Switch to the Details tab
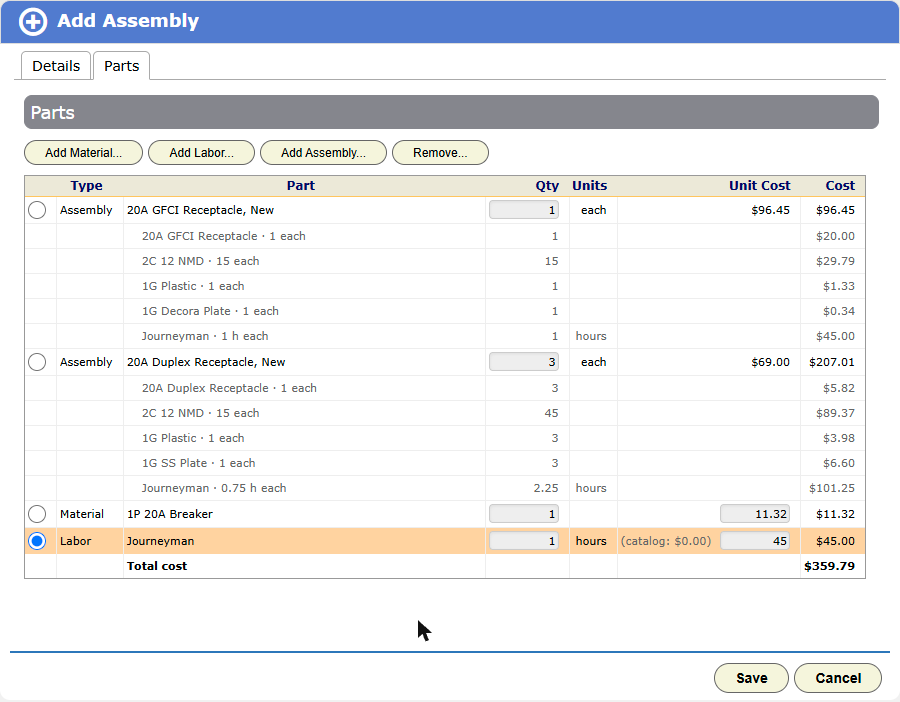The width and height of the screenshot is (900, 702). coord(56,66)
